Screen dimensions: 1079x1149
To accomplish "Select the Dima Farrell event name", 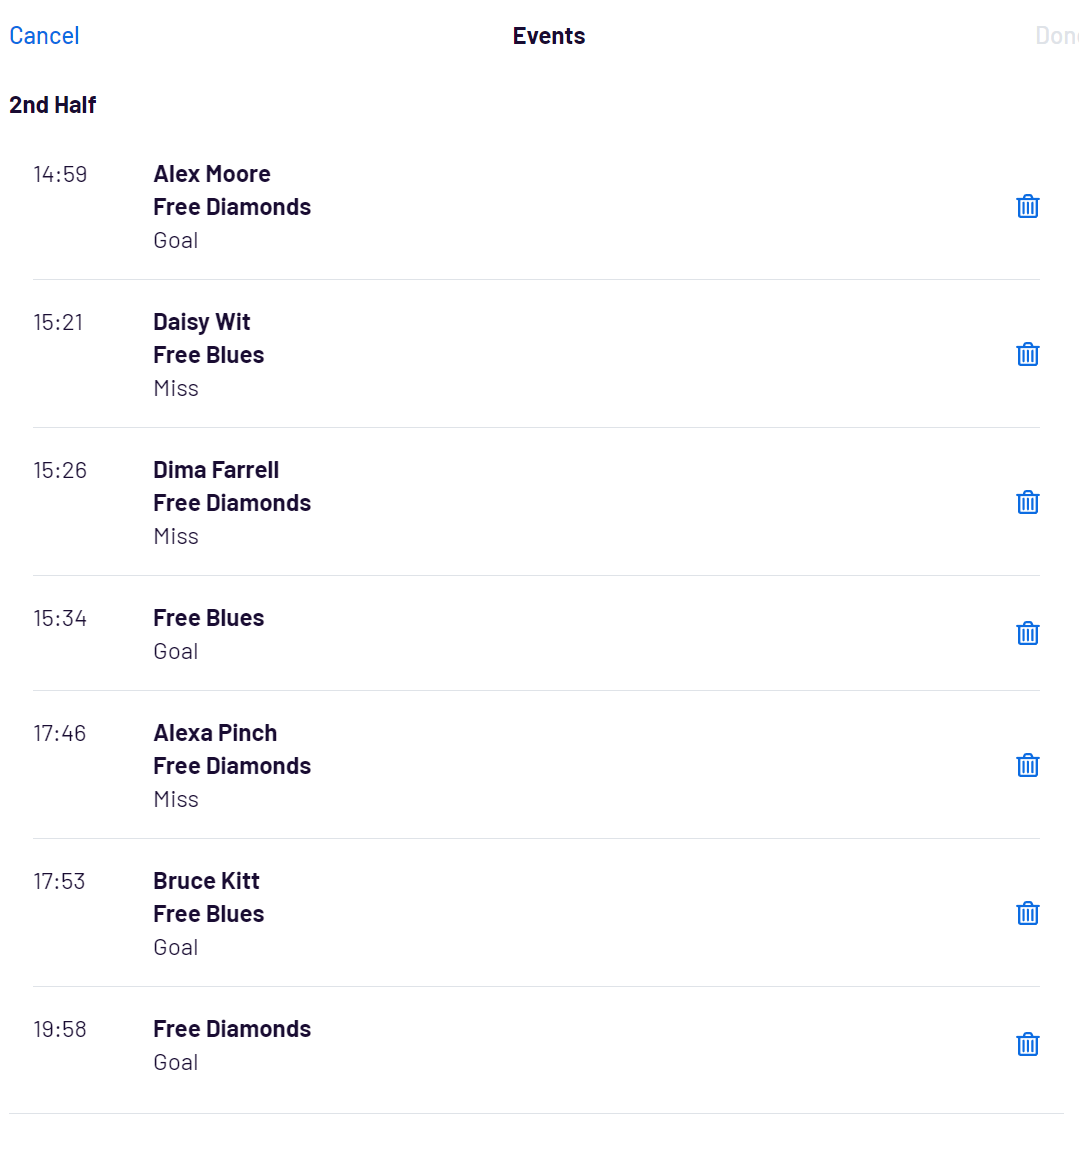I will pos(216,470).
